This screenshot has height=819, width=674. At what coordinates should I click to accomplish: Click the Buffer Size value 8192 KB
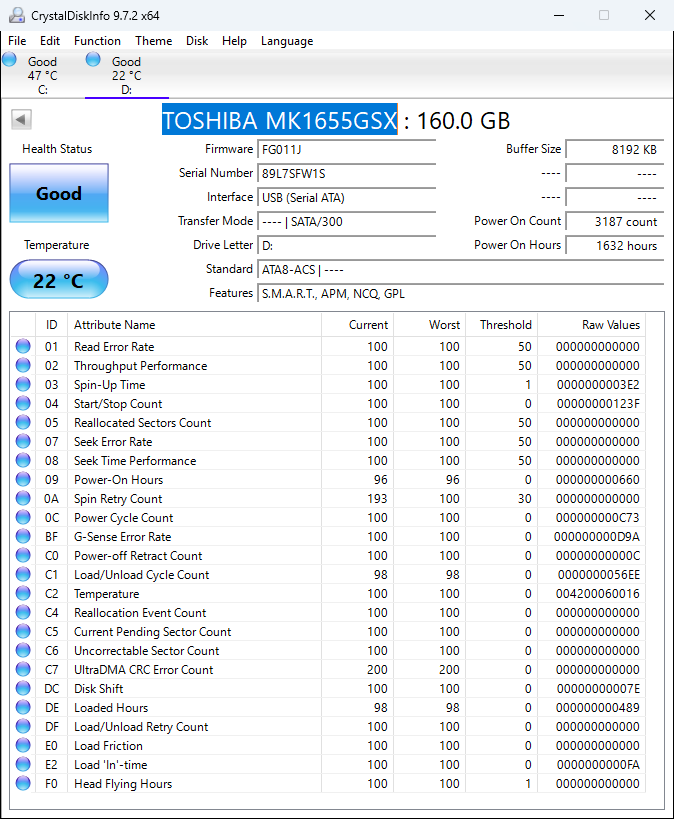(615, 150)
